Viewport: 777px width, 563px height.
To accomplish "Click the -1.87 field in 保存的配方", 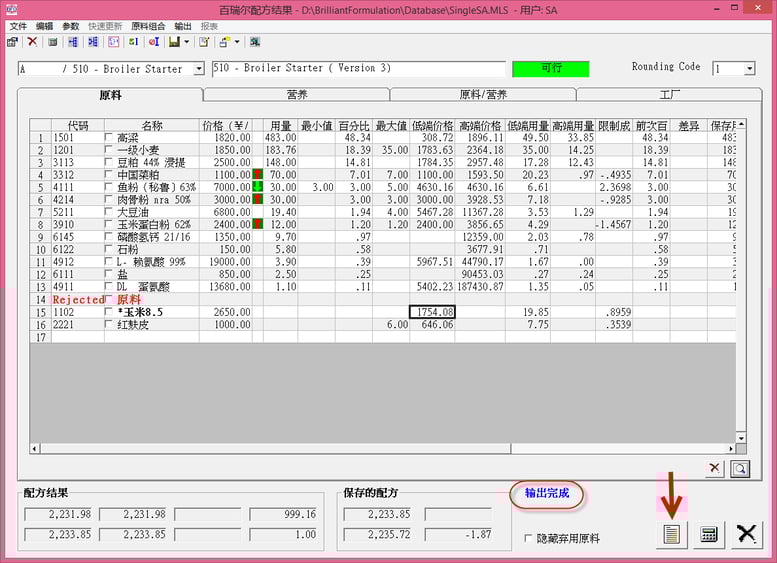I will coord(458,534).
